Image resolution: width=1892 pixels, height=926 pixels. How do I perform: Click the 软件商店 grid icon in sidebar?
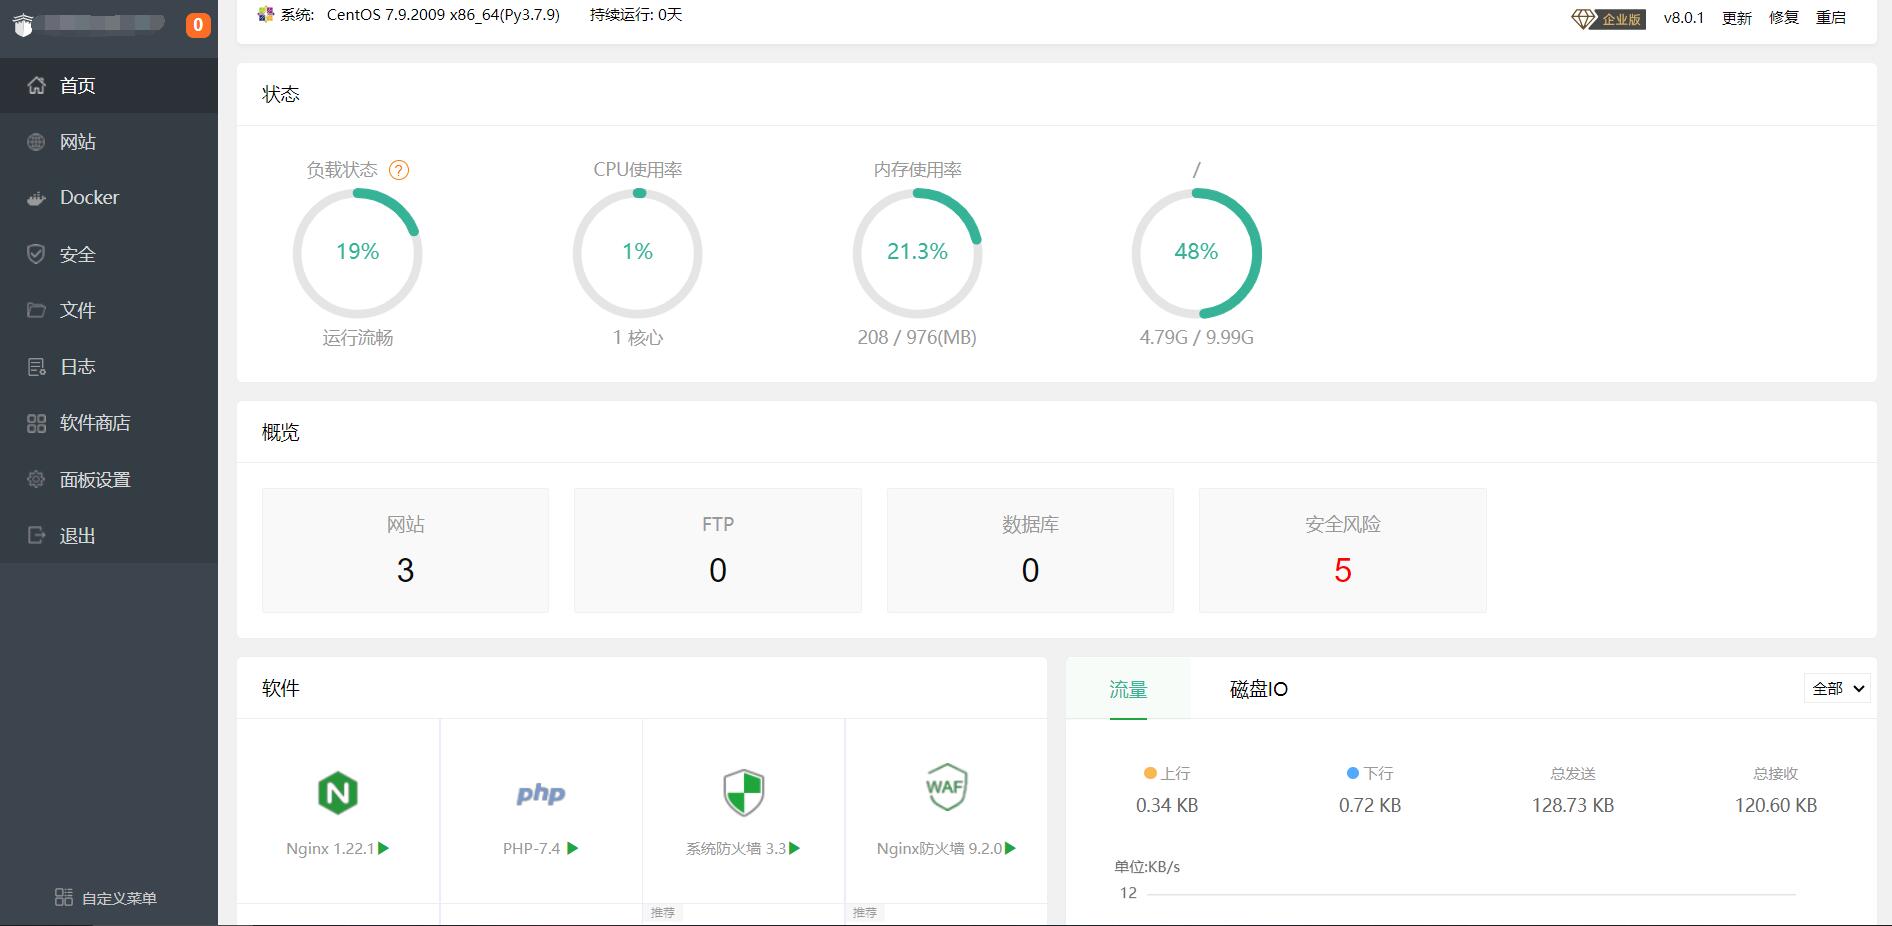coord(36,423)
